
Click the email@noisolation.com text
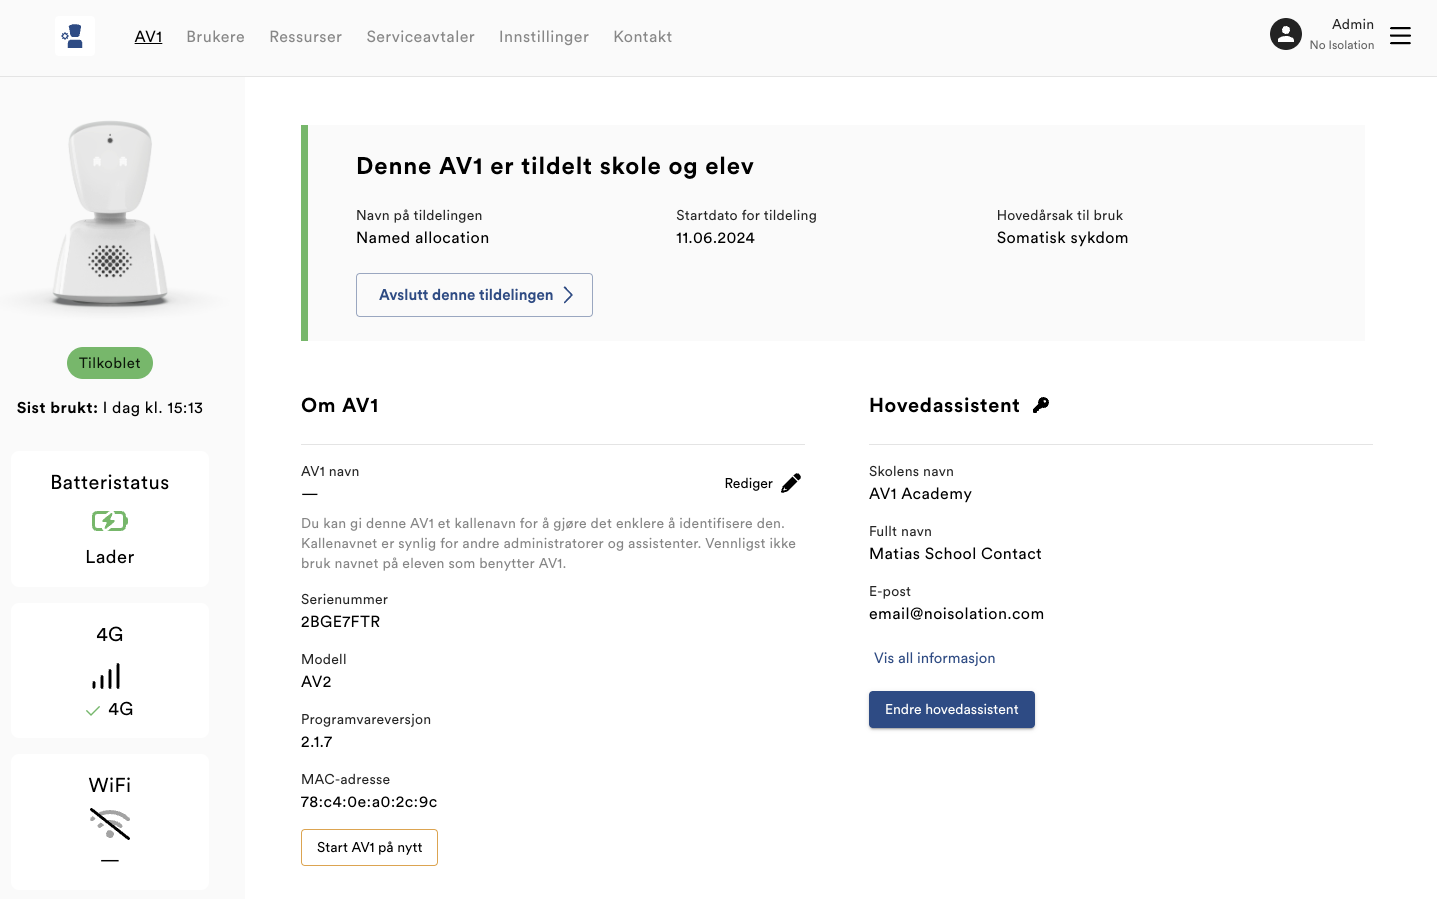[x=956, y=613]
